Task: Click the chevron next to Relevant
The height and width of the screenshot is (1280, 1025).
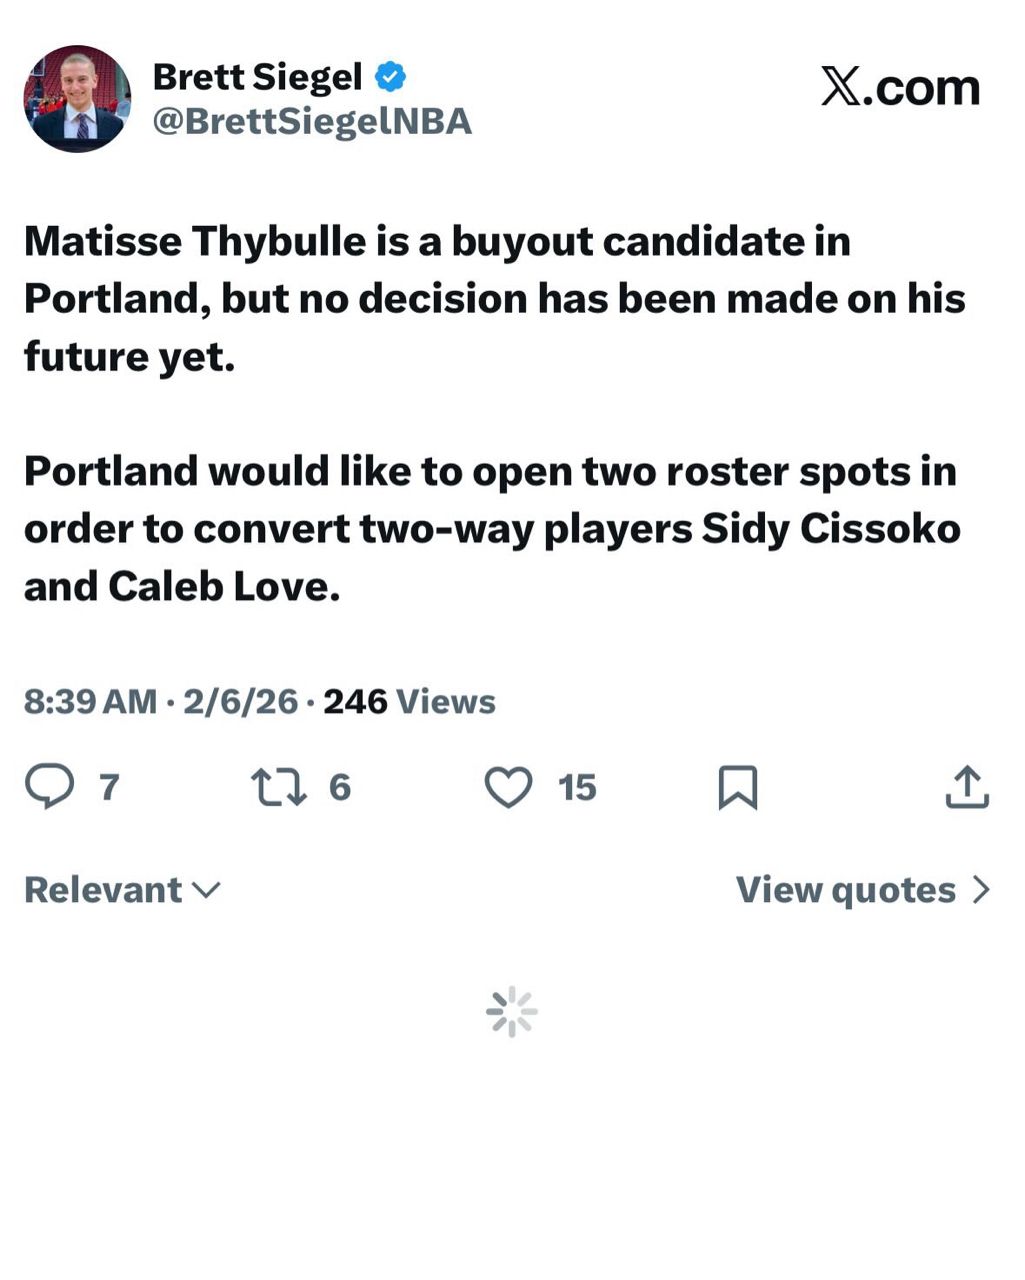Action: (205, 890)
